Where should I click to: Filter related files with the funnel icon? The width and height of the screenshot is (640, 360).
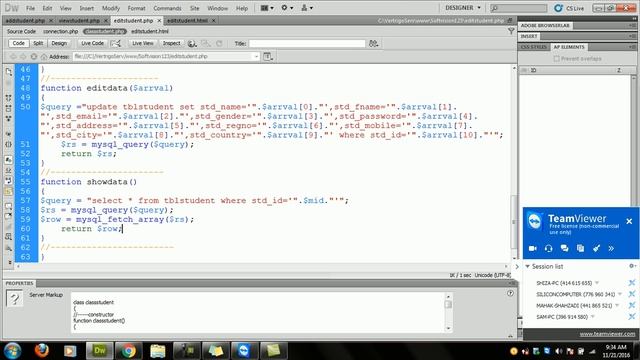pyautogui.click(x=511, y=31)
